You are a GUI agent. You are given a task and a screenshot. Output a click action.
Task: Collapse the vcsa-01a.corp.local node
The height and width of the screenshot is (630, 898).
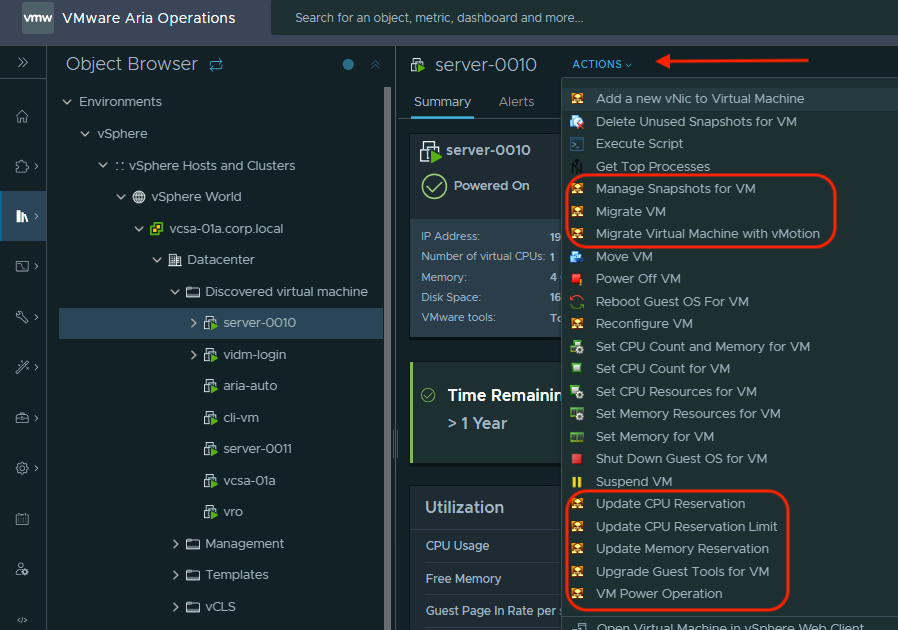[139, 229]
